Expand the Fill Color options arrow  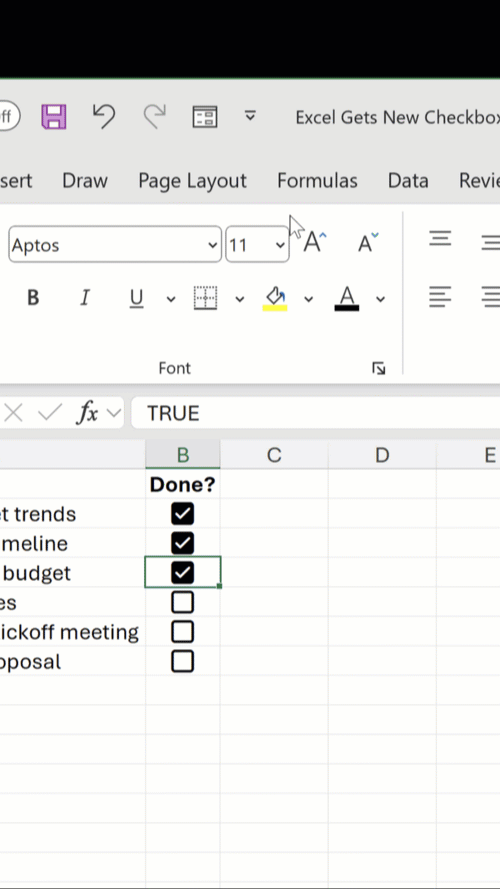tap(308, 299)
